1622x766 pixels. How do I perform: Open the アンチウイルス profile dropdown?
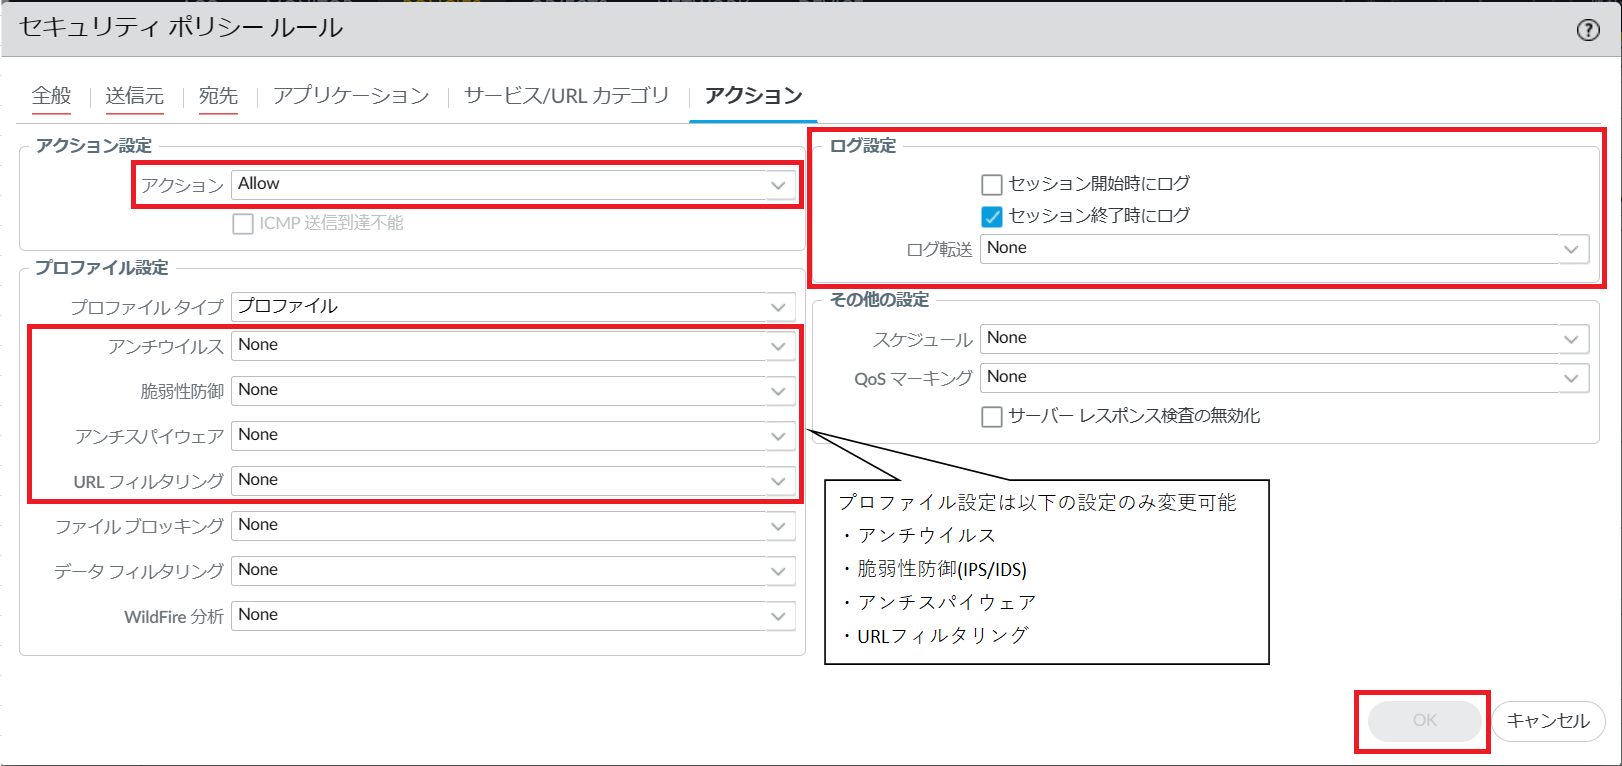(x=513, y=346)
